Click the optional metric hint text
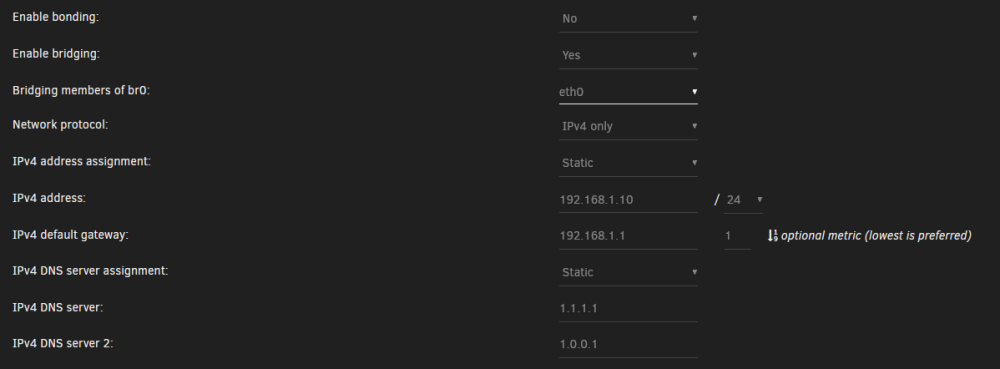This screenshot has height=369, width=1000. (x=876, y=236)
